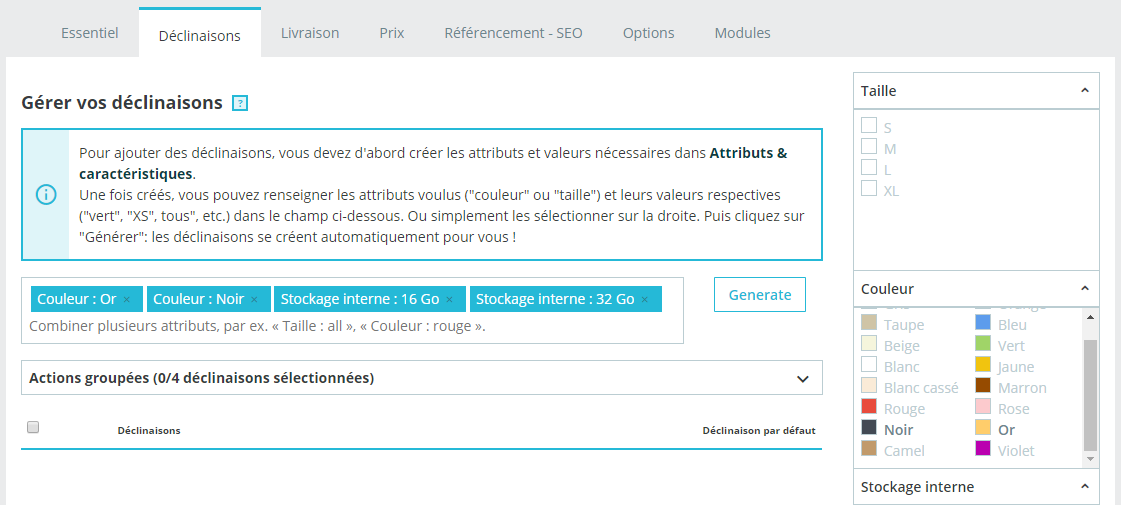Select the Vert color swatch
This screenshot has width=1121, height=505.
(983, 343)
